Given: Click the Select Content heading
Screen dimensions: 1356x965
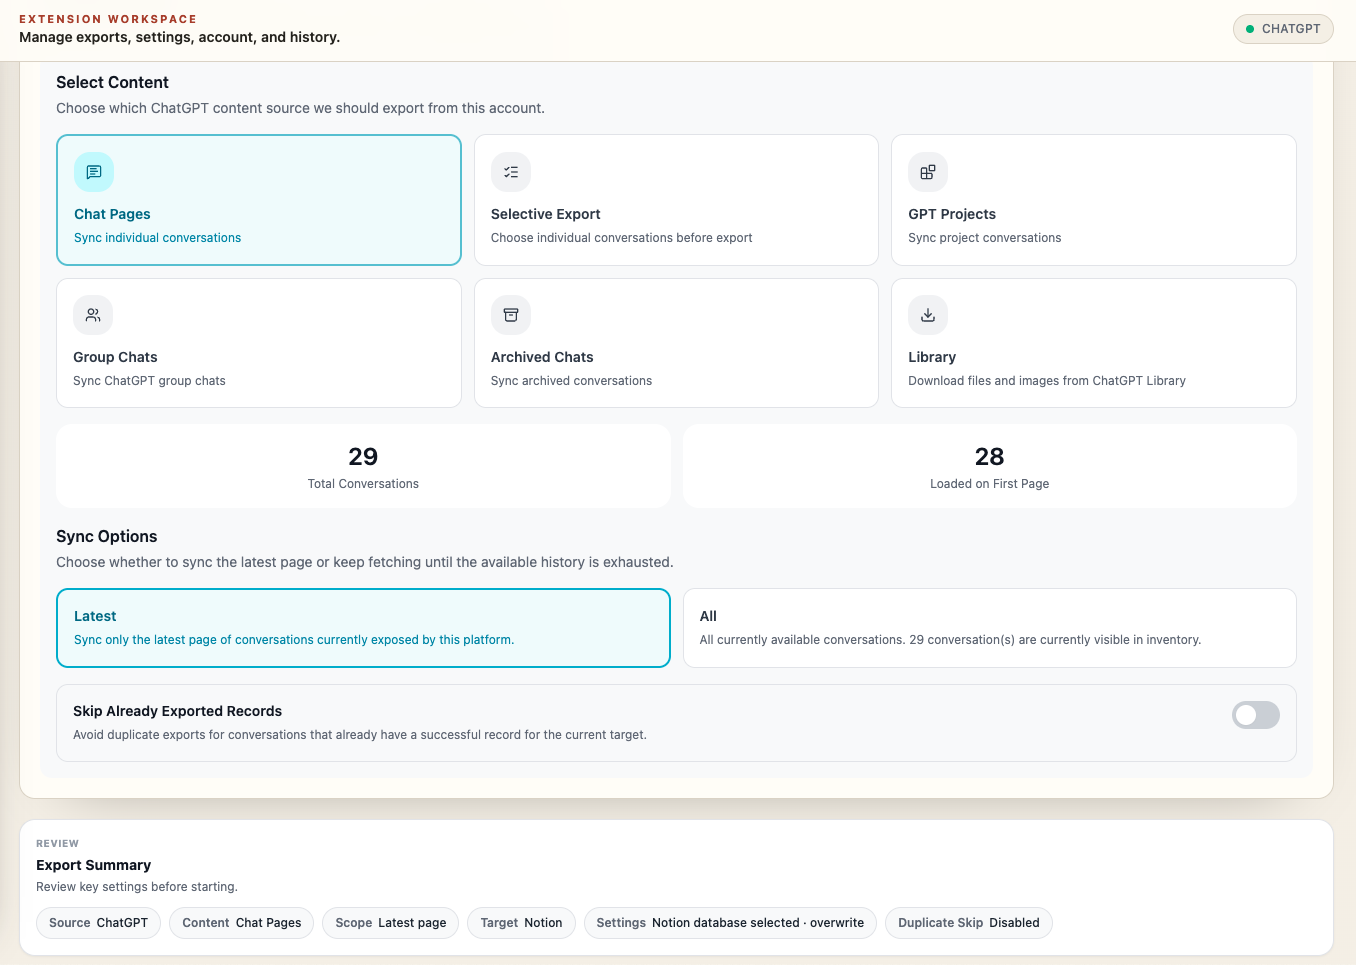Looking at the screenshot, I should click(112, 82).
